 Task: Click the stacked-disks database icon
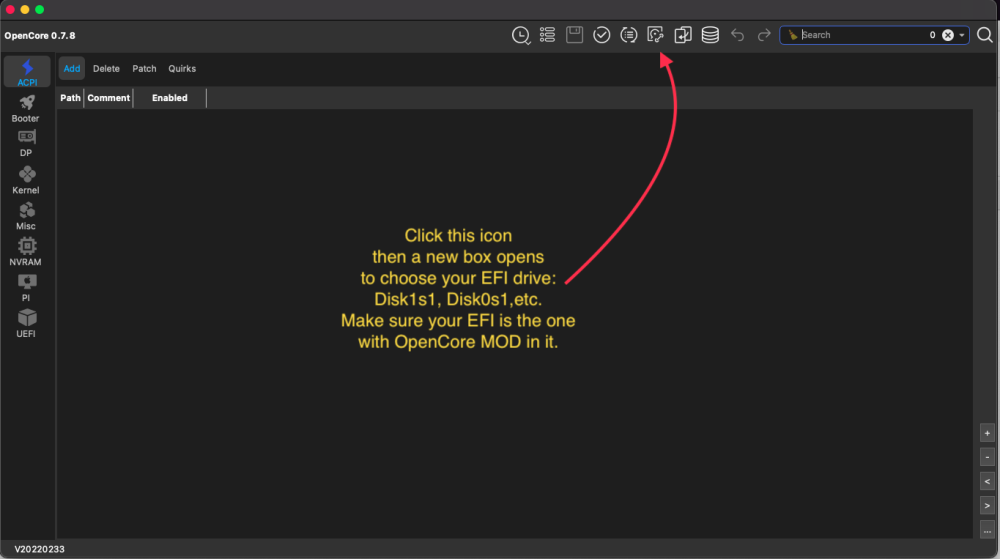710,34
